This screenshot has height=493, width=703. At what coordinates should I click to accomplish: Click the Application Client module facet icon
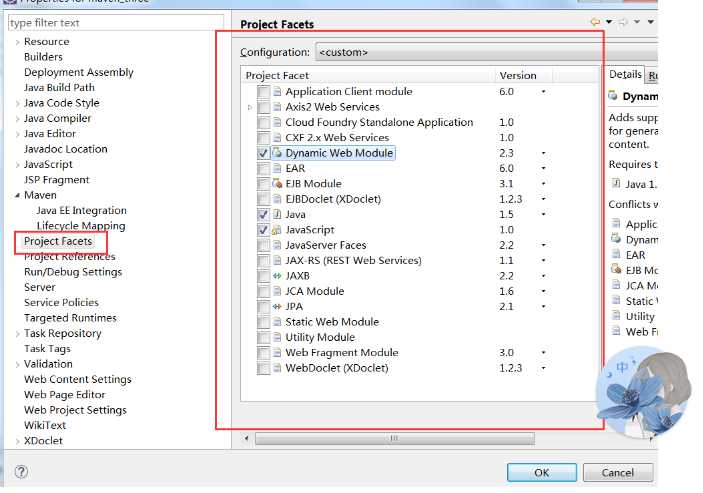click(x=277, y=92)
